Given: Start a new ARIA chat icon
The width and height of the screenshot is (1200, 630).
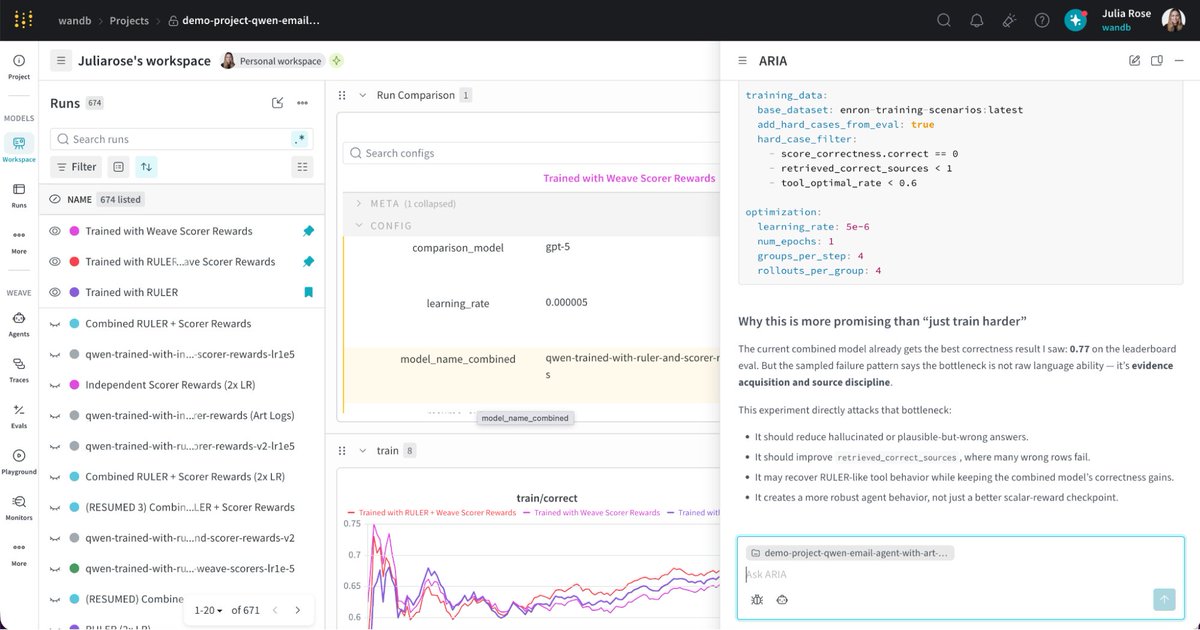Looking at the screenshot, I should pos(1134,61).
